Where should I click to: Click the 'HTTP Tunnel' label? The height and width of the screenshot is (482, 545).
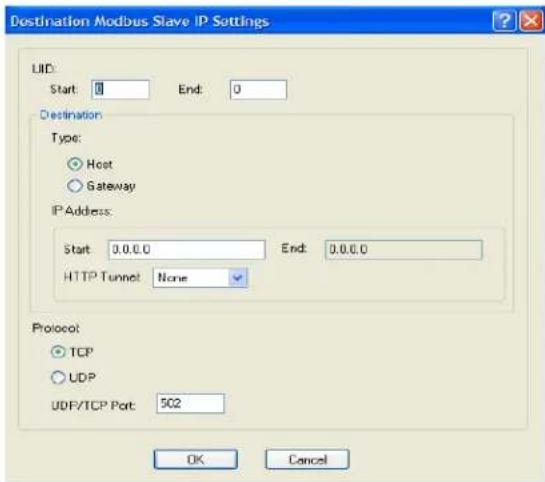[102, 277]
